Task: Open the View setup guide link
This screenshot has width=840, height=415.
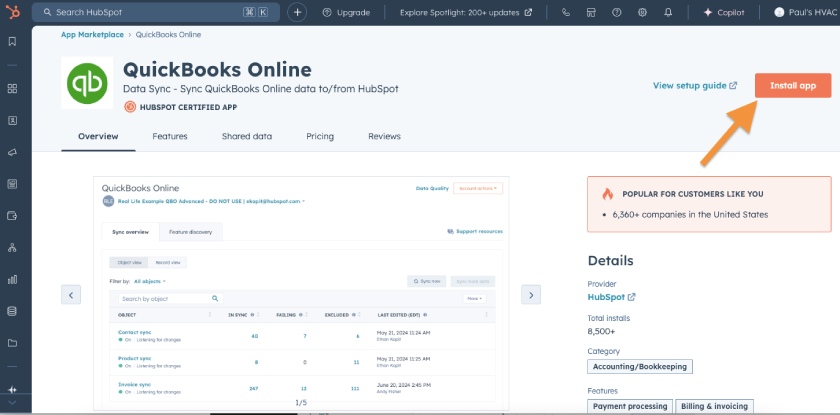Action: pos(695,86)
